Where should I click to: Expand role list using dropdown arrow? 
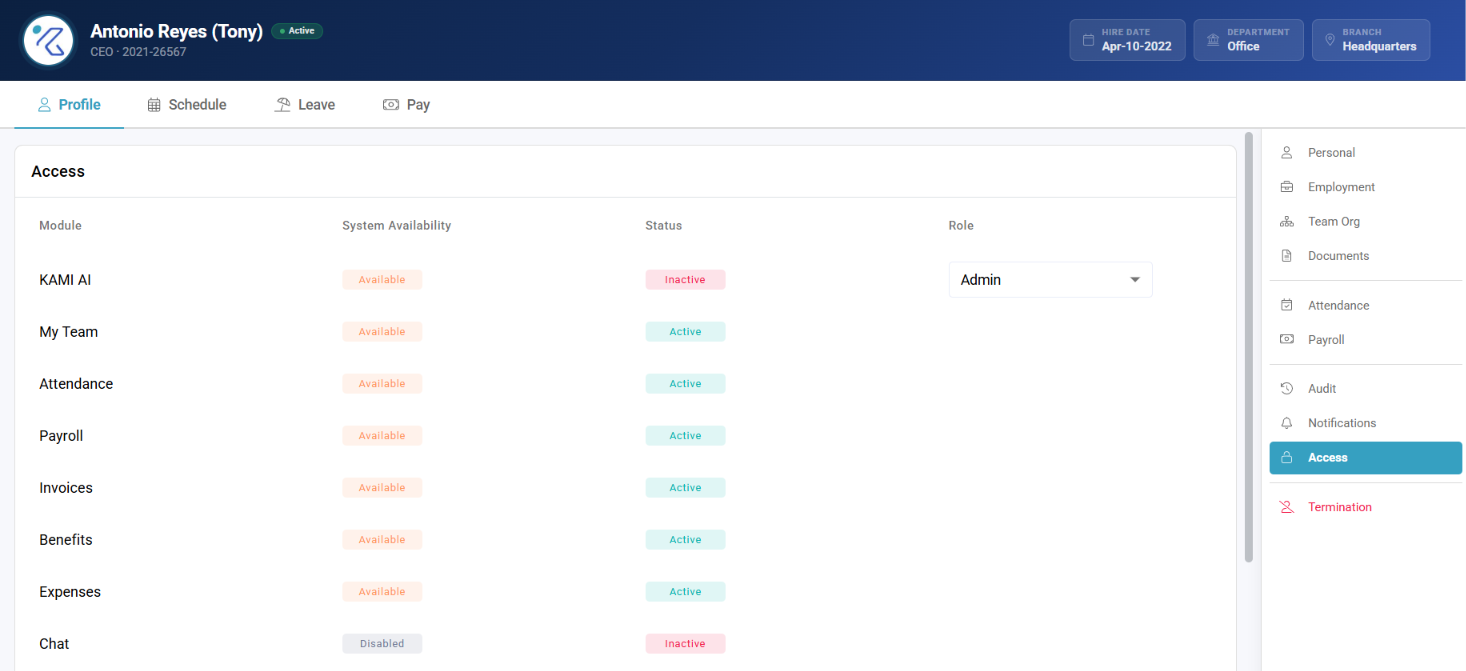[x=1135, y=280]
